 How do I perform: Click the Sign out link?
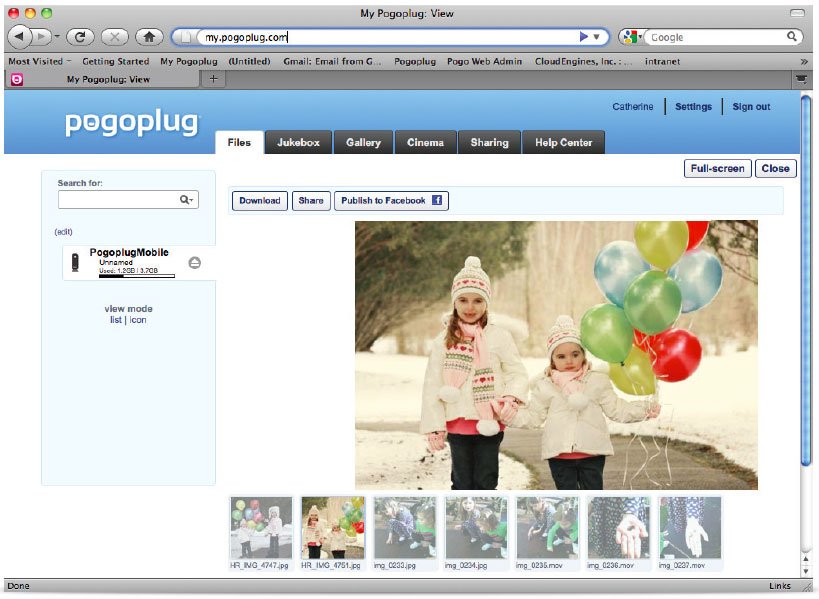(x=751, y=107)
